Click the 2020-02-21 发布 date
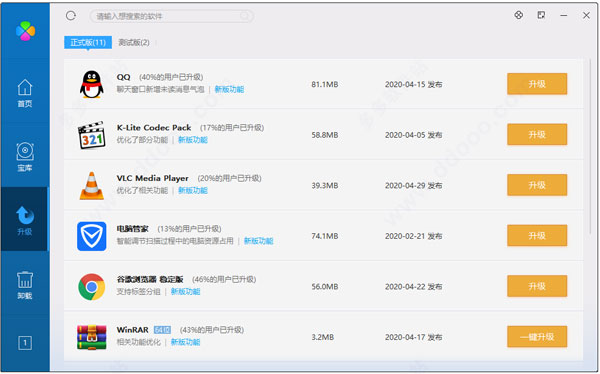Screen dimensions: 600x374 tap(414, 236)
